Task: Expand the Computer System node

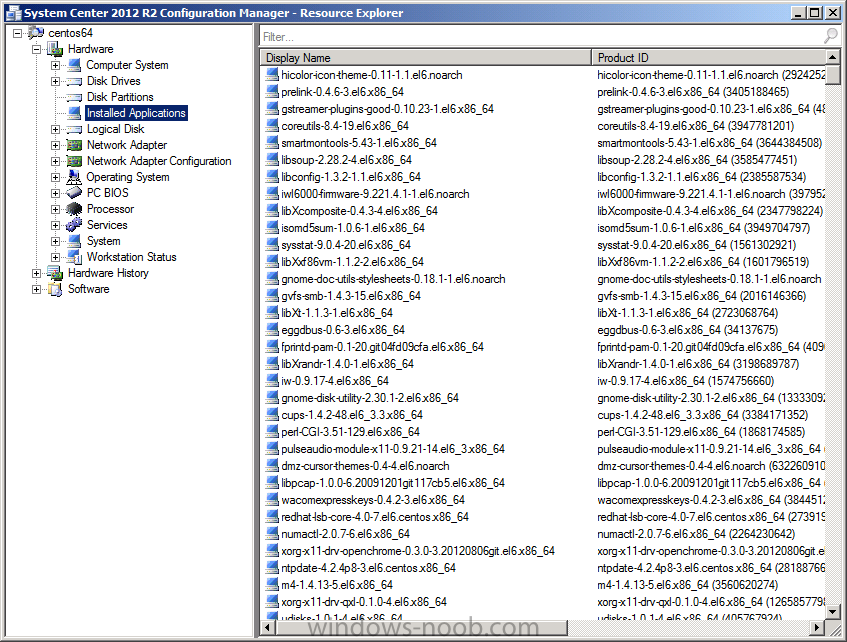Action: pos(55,65)
